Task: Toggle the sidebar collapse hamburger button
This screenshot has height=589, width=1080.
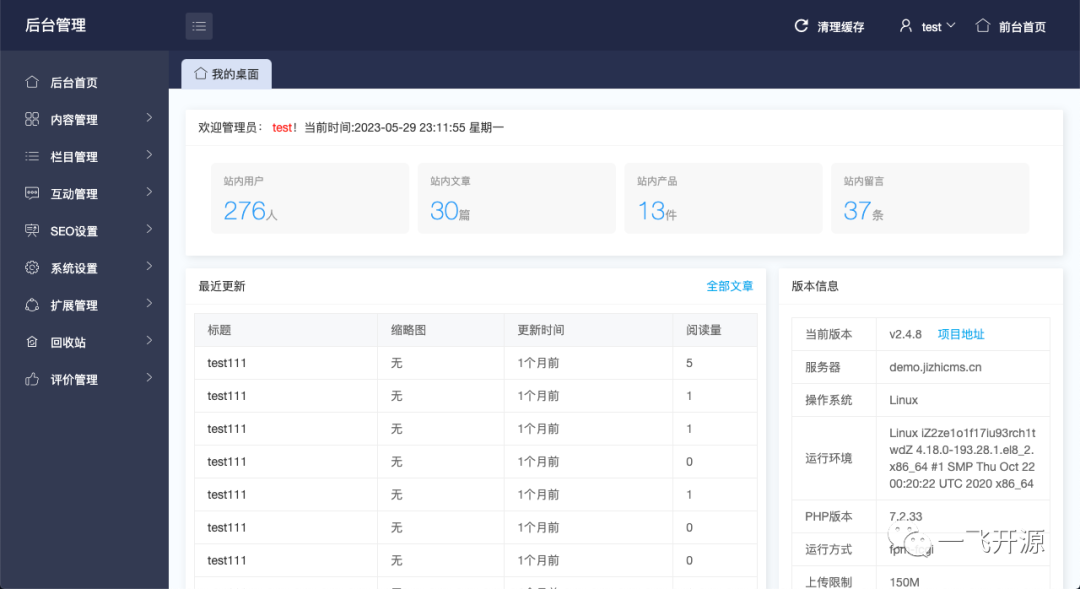Action: coord(199,26)
